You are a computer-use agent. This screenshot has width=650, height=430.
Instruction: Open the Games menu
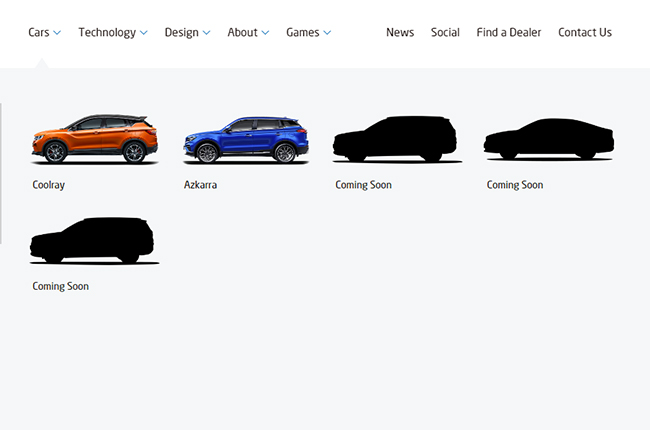(303, 32)
